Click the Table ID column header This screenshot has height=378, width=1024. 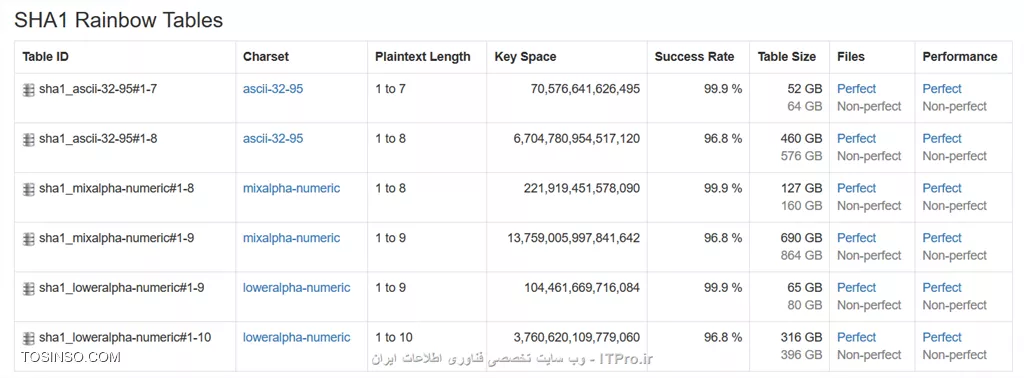(x=46, y=57)
